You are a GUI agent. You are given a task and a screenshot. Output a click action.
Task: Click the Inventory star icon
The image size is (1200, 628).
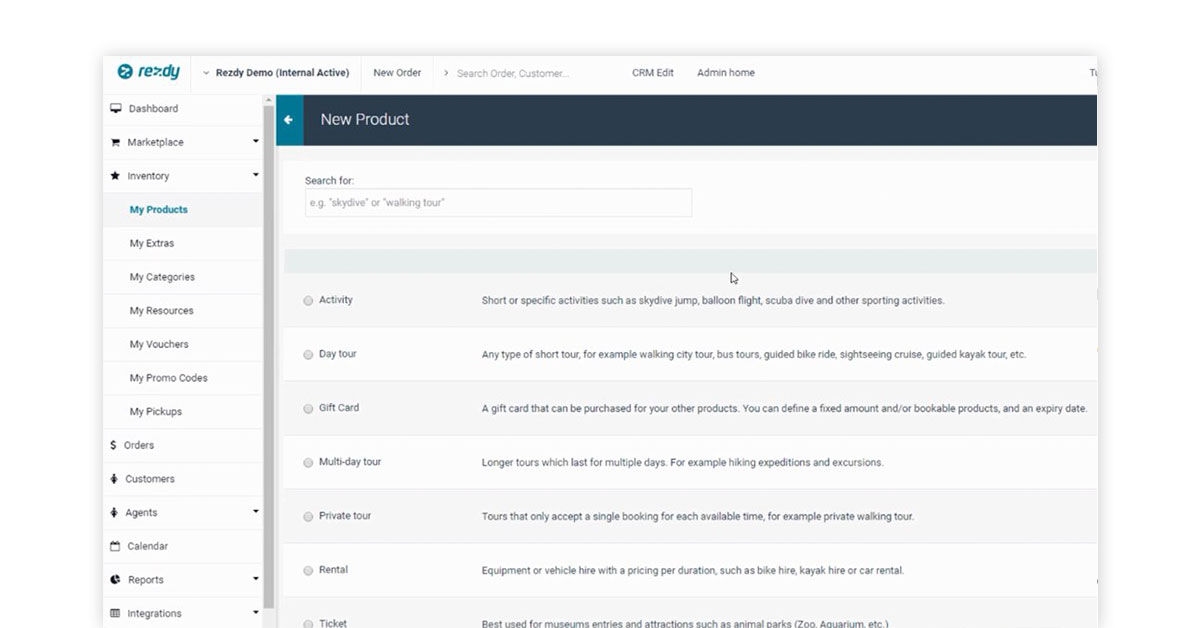(115, 176)
